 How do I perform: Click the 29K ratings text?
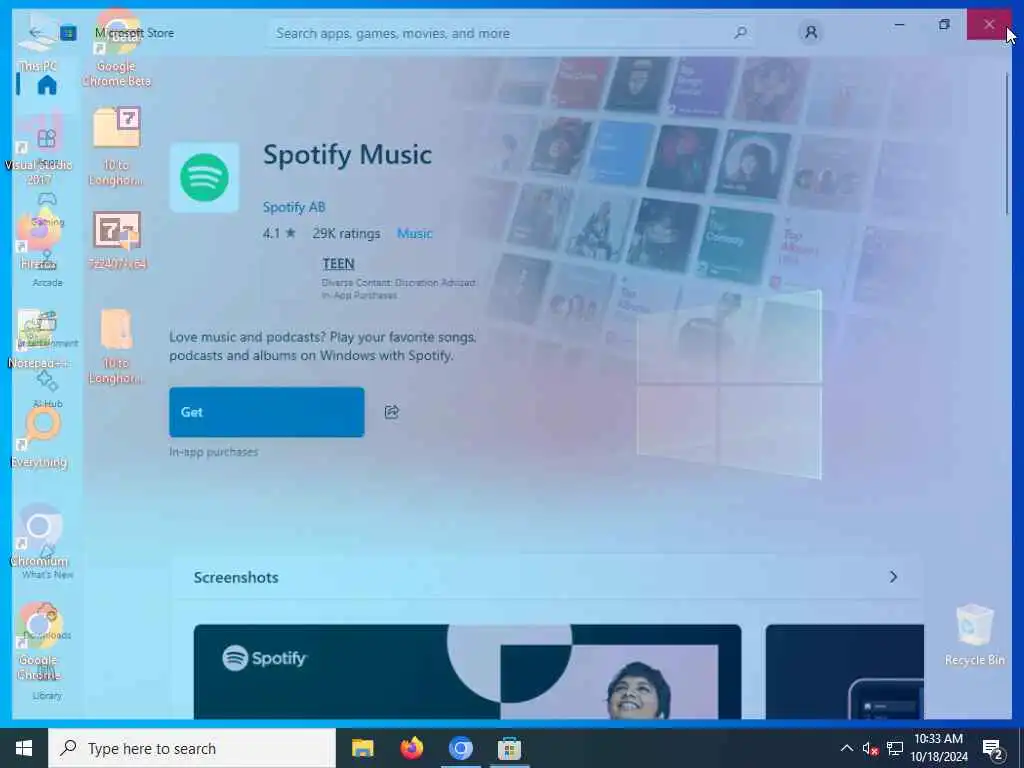click(x=346, y=233)
